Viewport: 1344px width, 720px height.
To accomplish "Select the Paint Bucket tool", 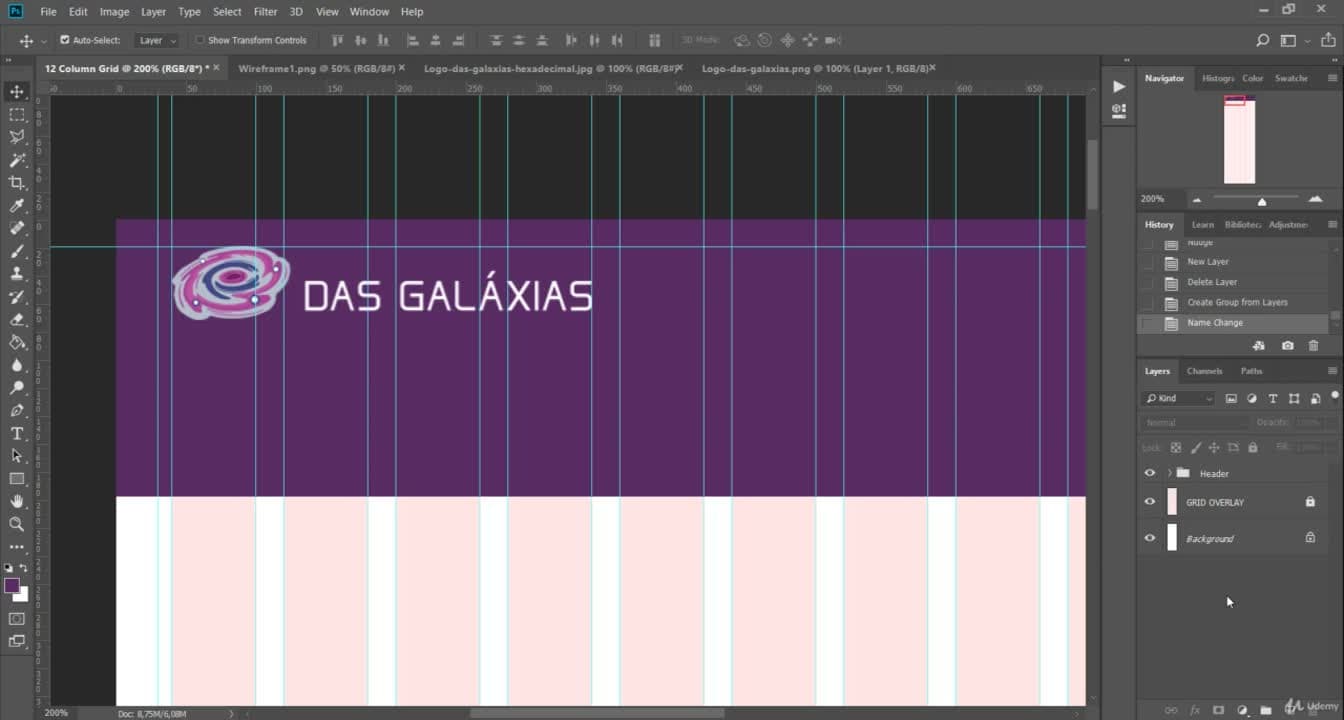I will point(17,342).
